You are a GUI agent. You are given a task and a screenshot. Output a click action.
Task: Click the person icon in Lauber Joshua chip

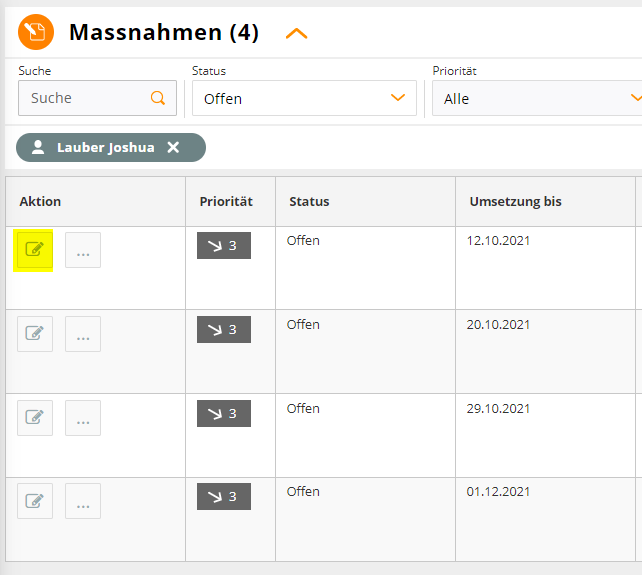[38, 147]
